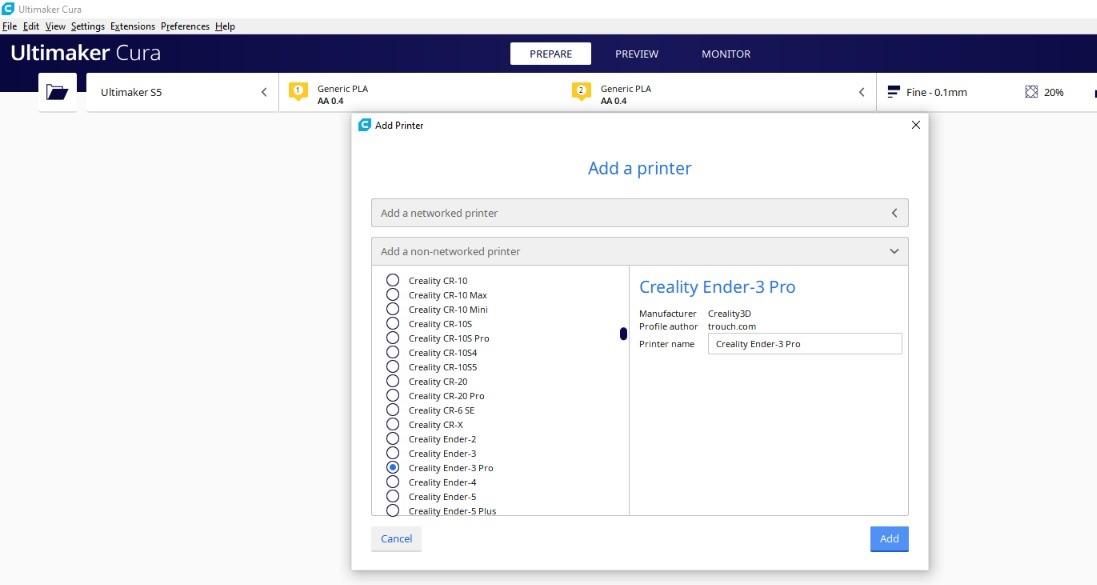This screenshot has height=585, width=1097.
Task: Click the Add button
Action: (x=889, y=539)
